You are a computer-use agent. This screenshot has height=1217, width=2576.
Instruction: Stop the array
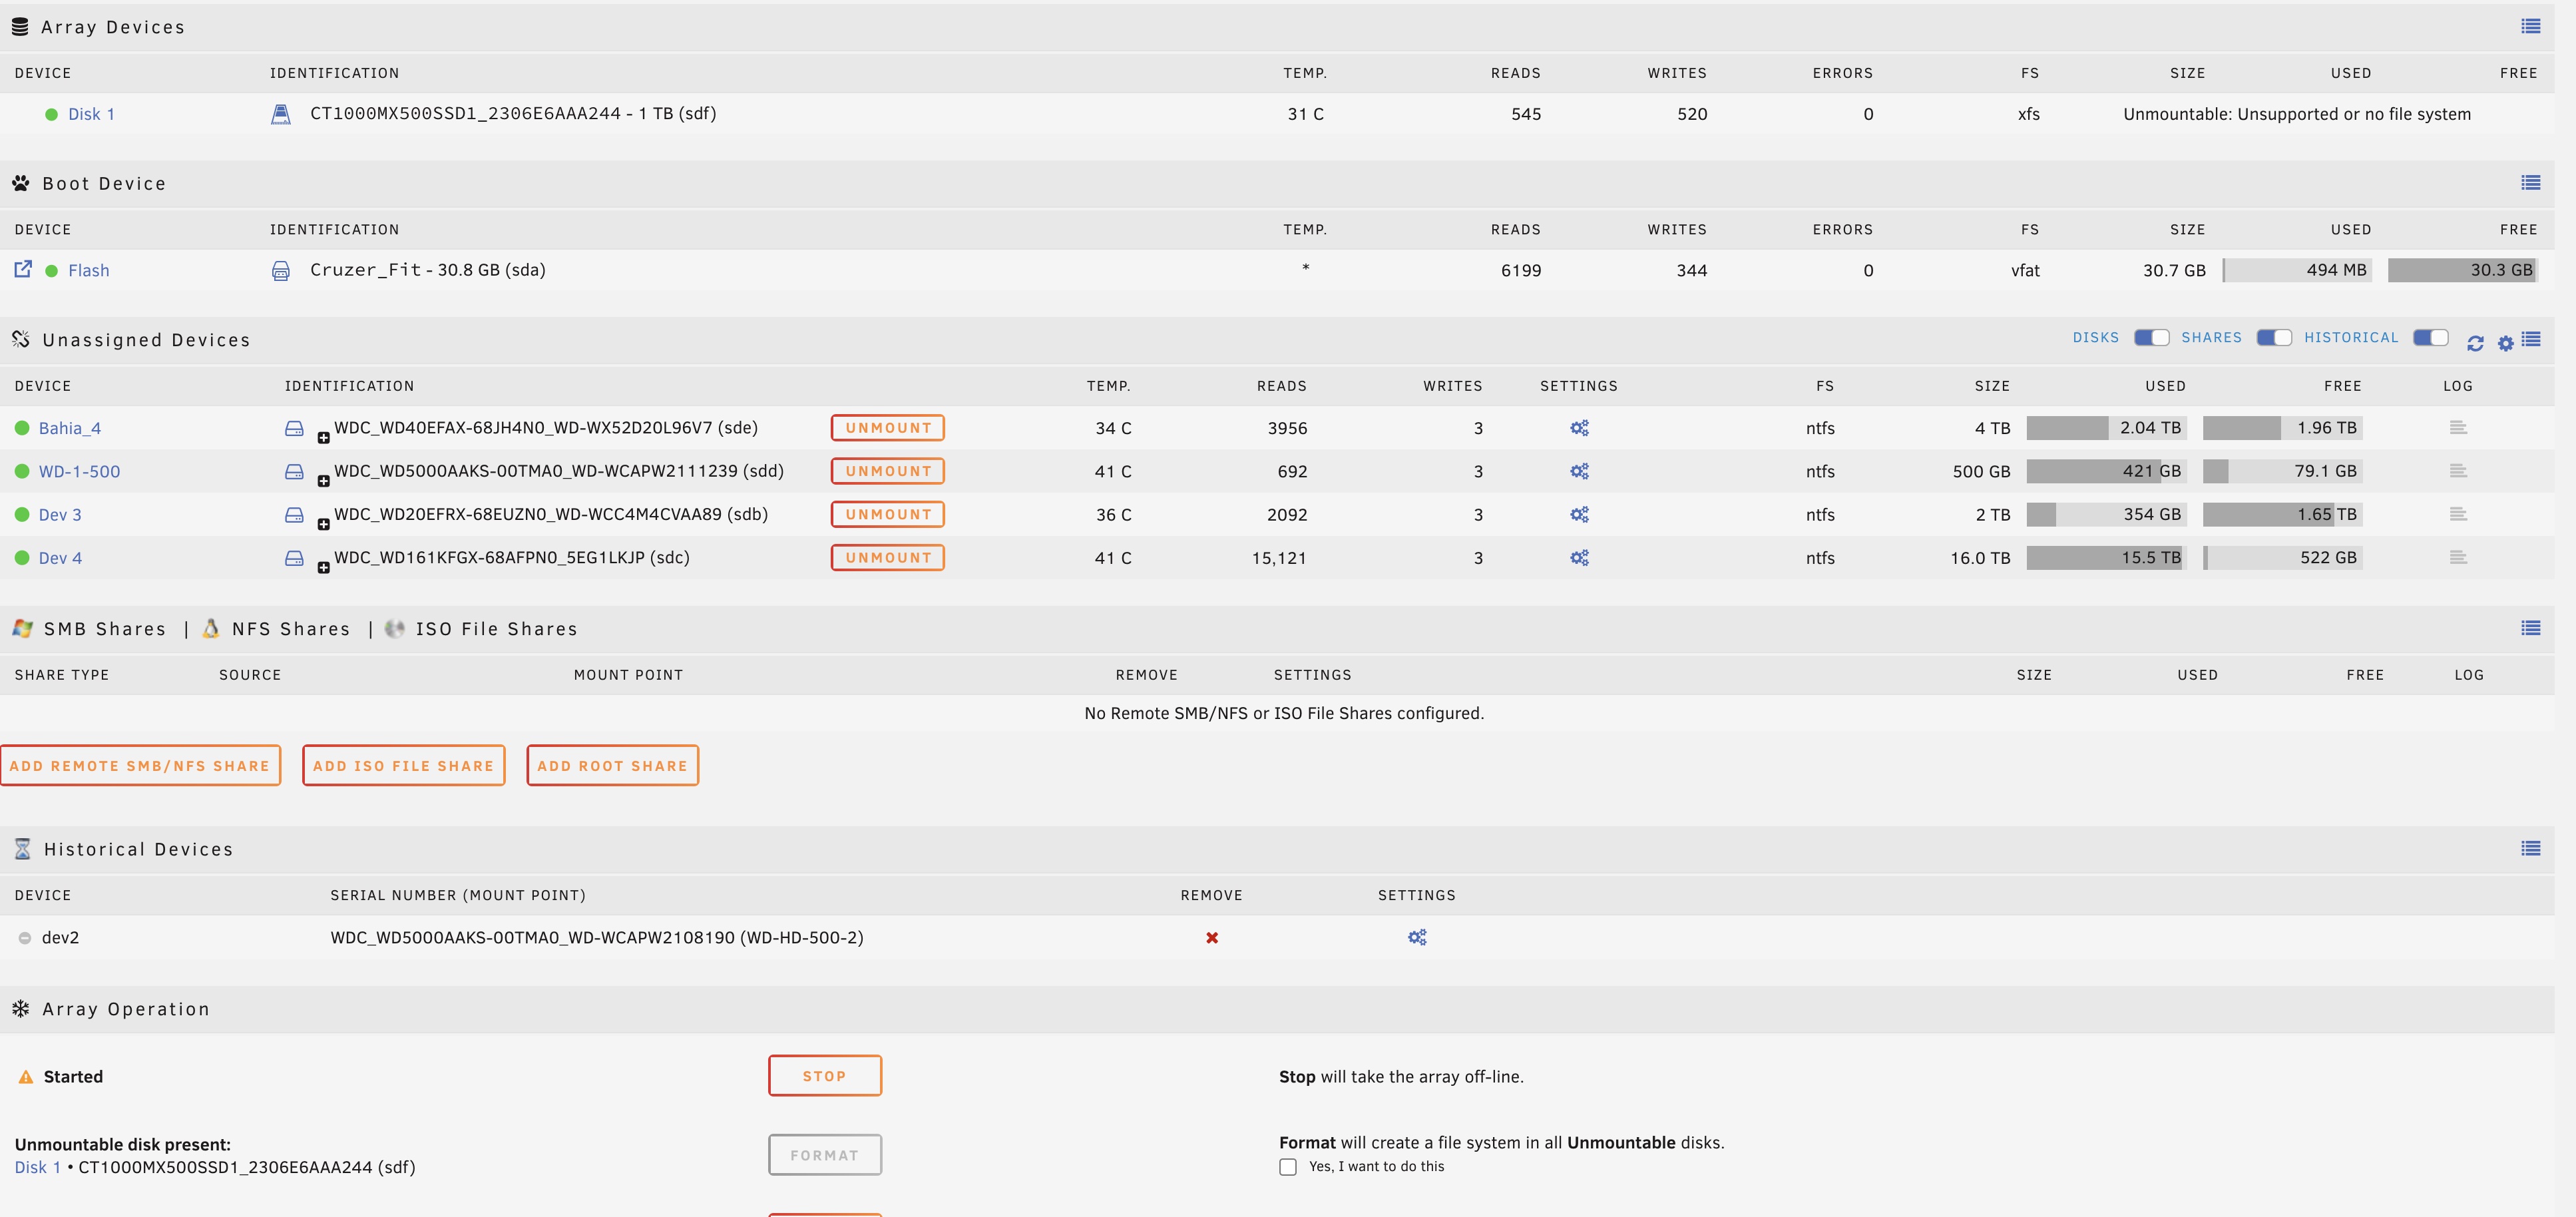[825, 1076]
